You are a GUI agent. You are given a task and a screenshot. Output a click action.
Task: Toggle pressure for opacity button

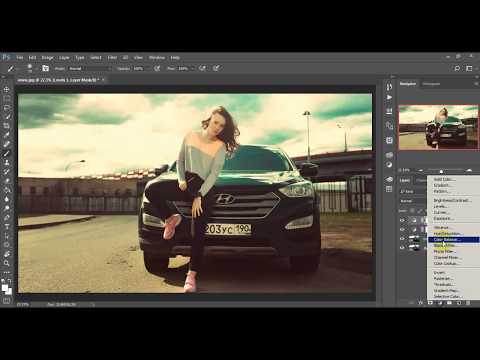click(x=157, y=68)
